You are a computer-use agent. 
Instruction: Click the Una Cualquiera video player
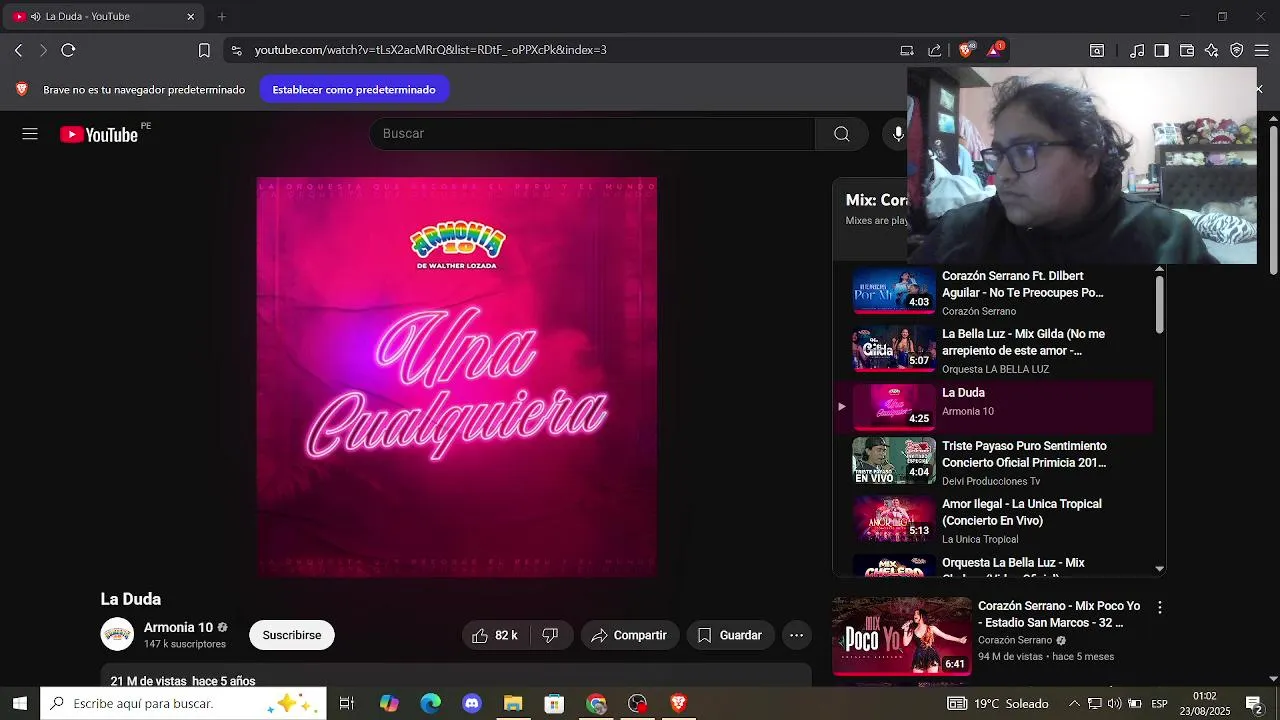457,377
